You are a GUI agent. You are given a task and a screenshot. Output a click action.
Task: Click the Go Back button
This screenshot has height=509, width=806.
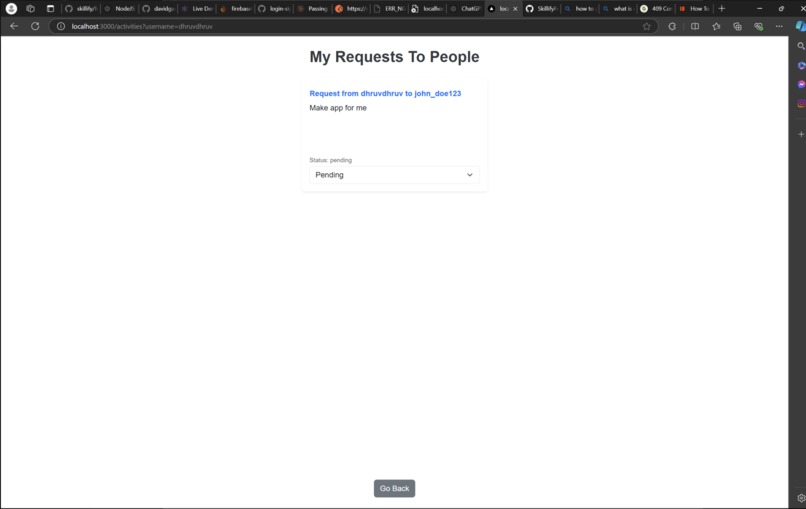(394, 488)
